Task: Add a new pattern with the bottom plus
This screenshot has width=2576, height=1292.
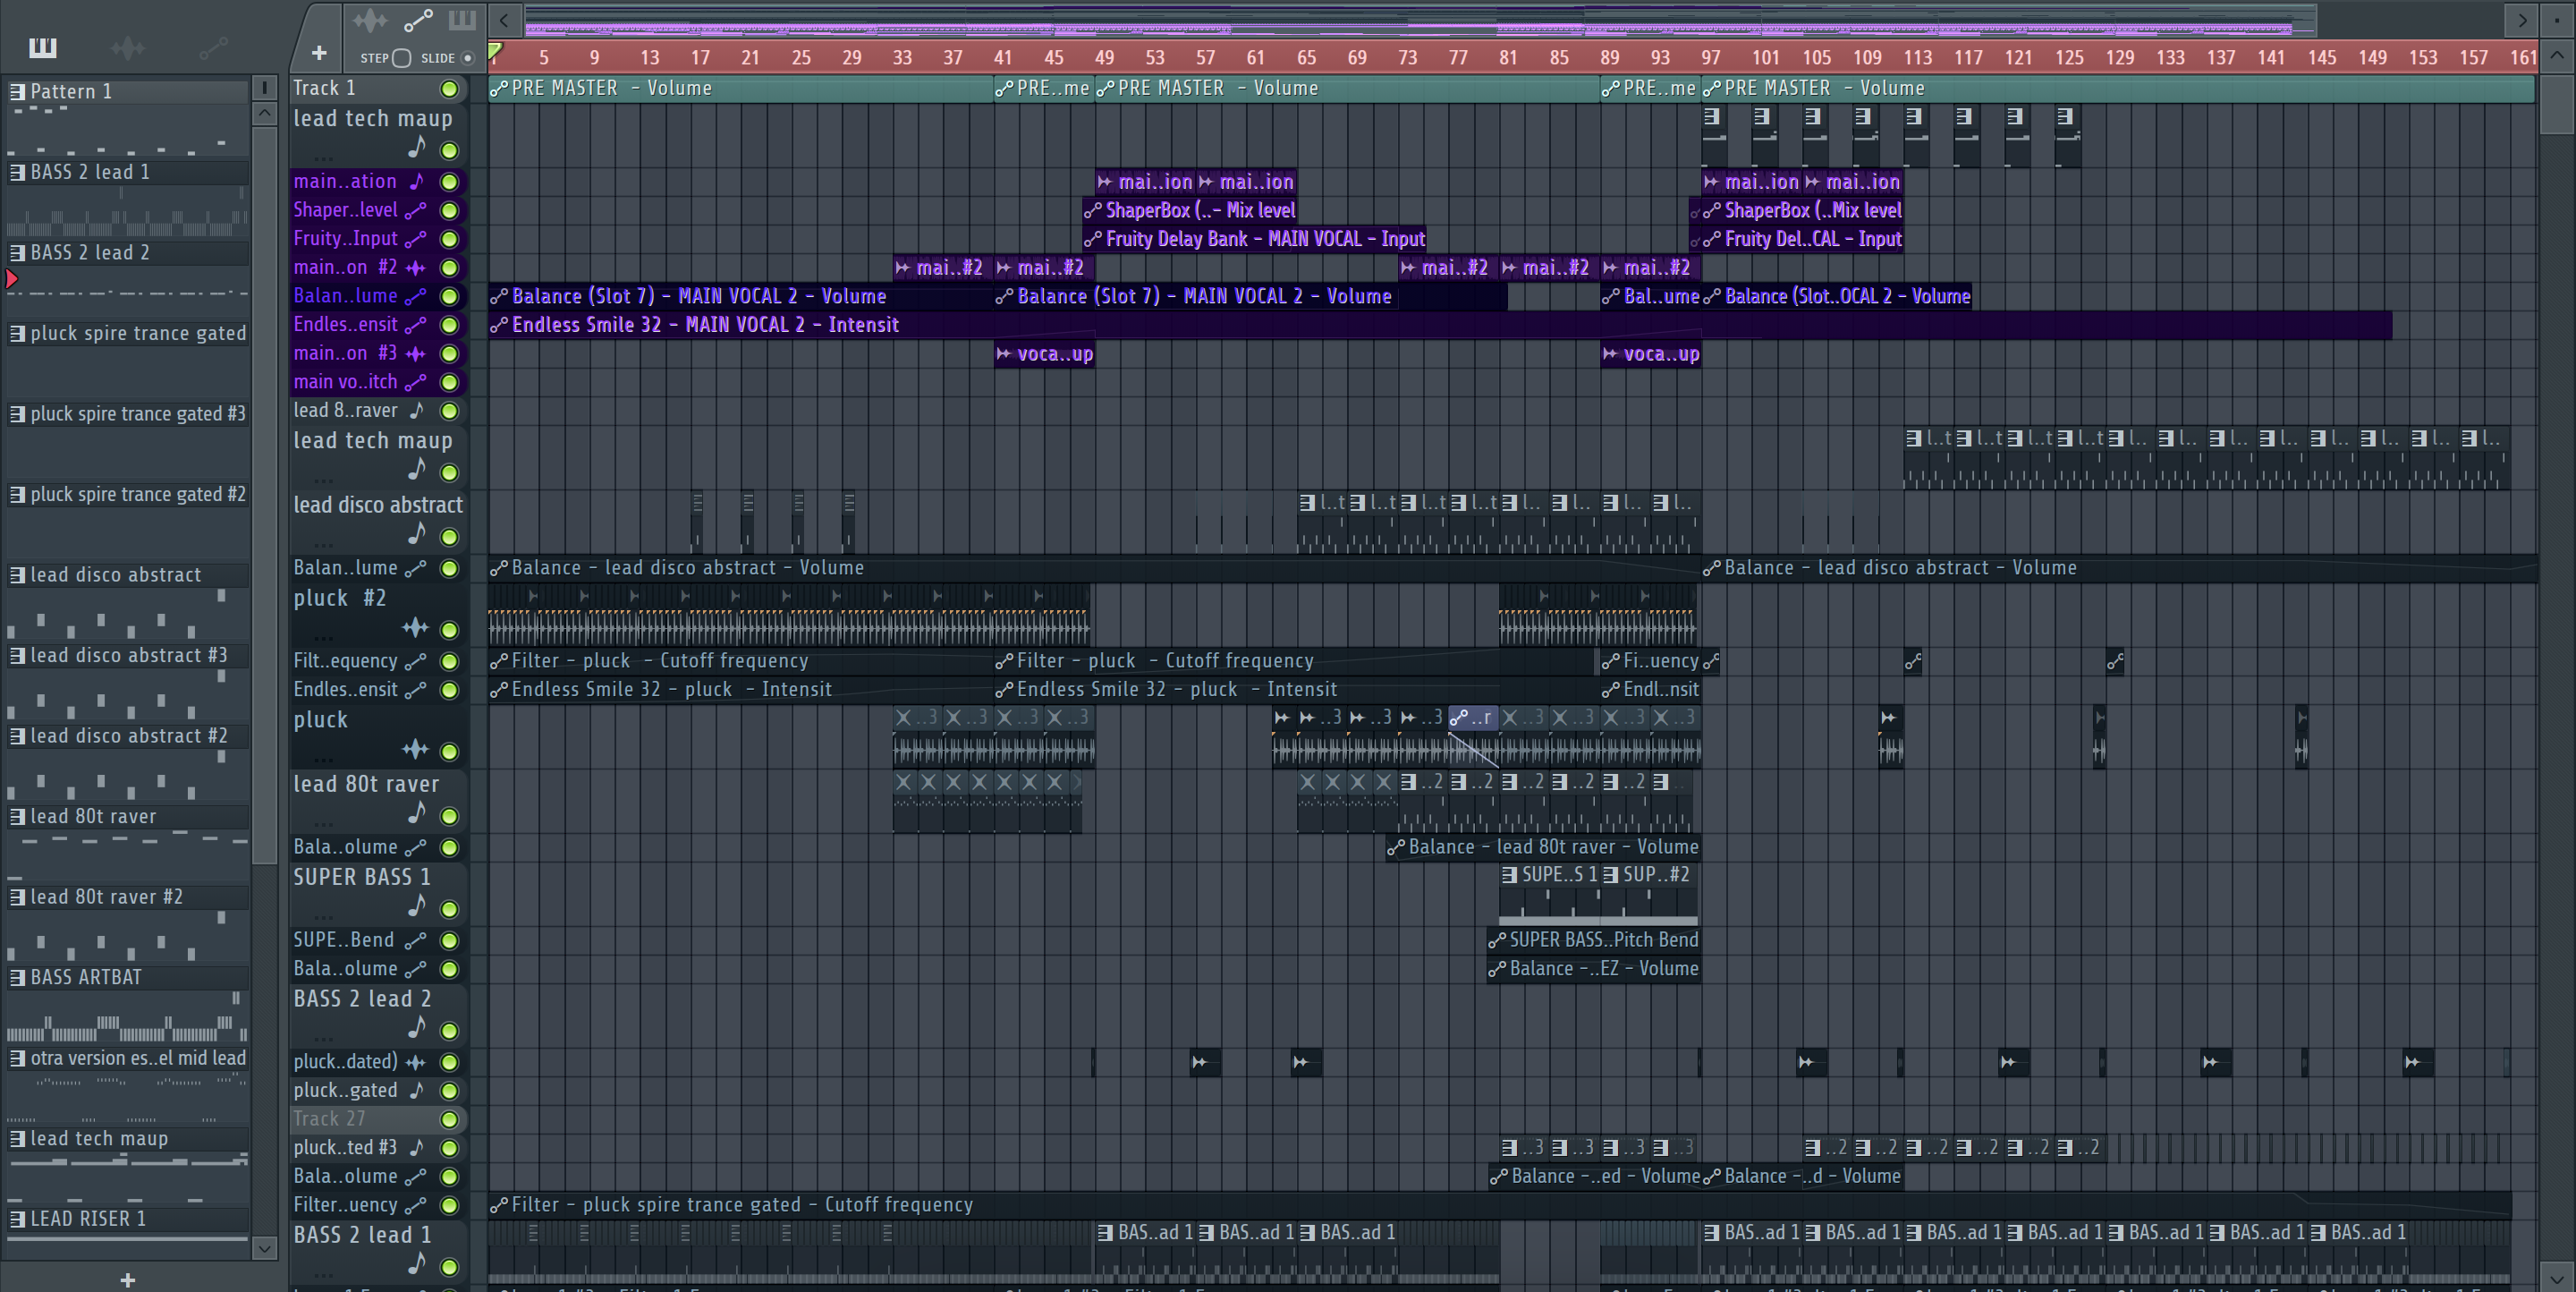Action: [127, 1280]
